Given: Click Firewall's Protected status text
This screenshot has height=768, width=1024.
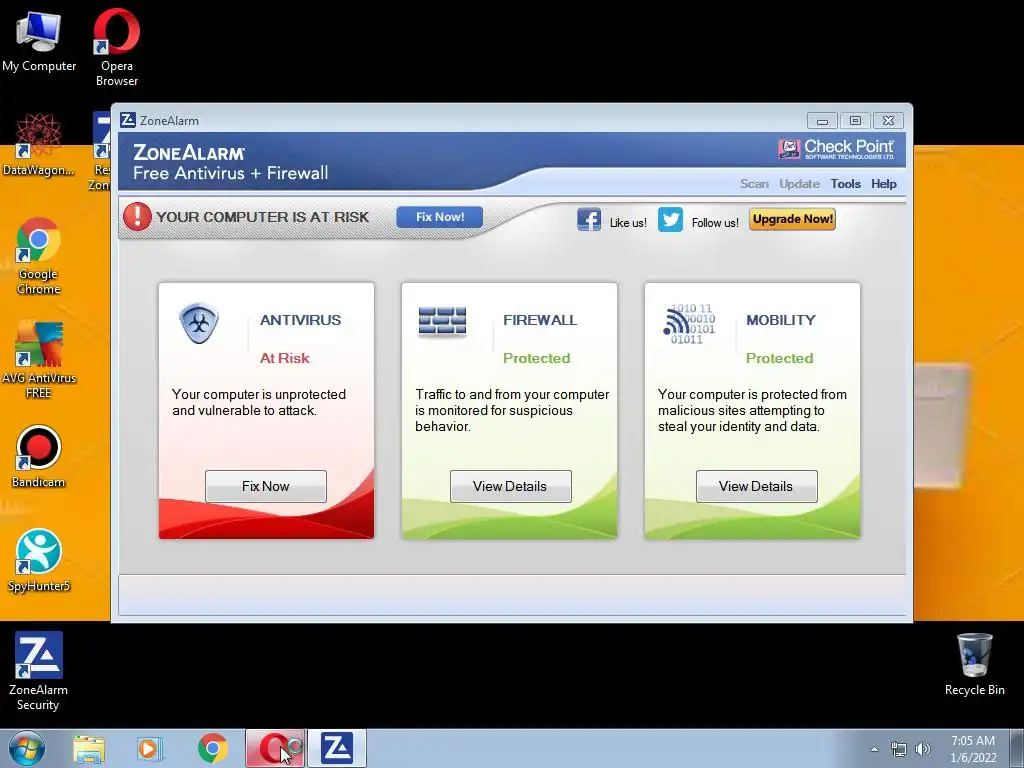Looking at the screenshot, I should [537, 358].
